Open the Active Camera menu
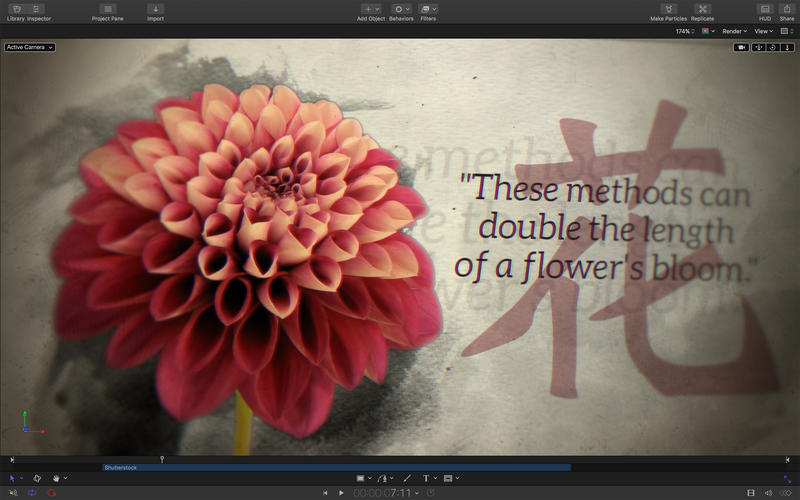Screen dimensions: 800x500 [x=30, y=47]
